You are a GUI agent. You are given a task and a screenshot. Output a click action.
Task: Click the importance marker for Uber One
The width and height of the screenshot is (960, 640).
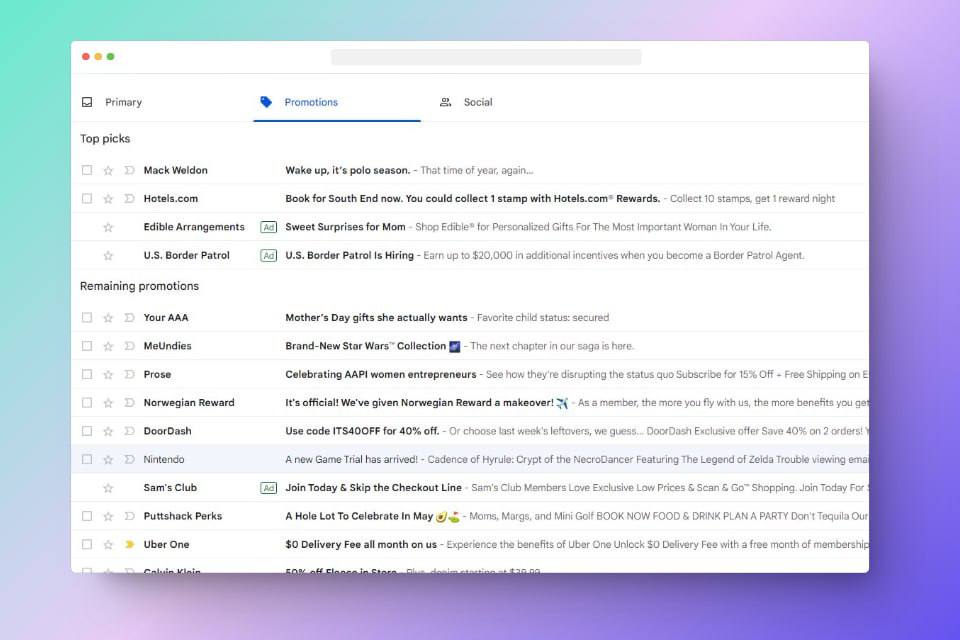(x=129, y=545)
